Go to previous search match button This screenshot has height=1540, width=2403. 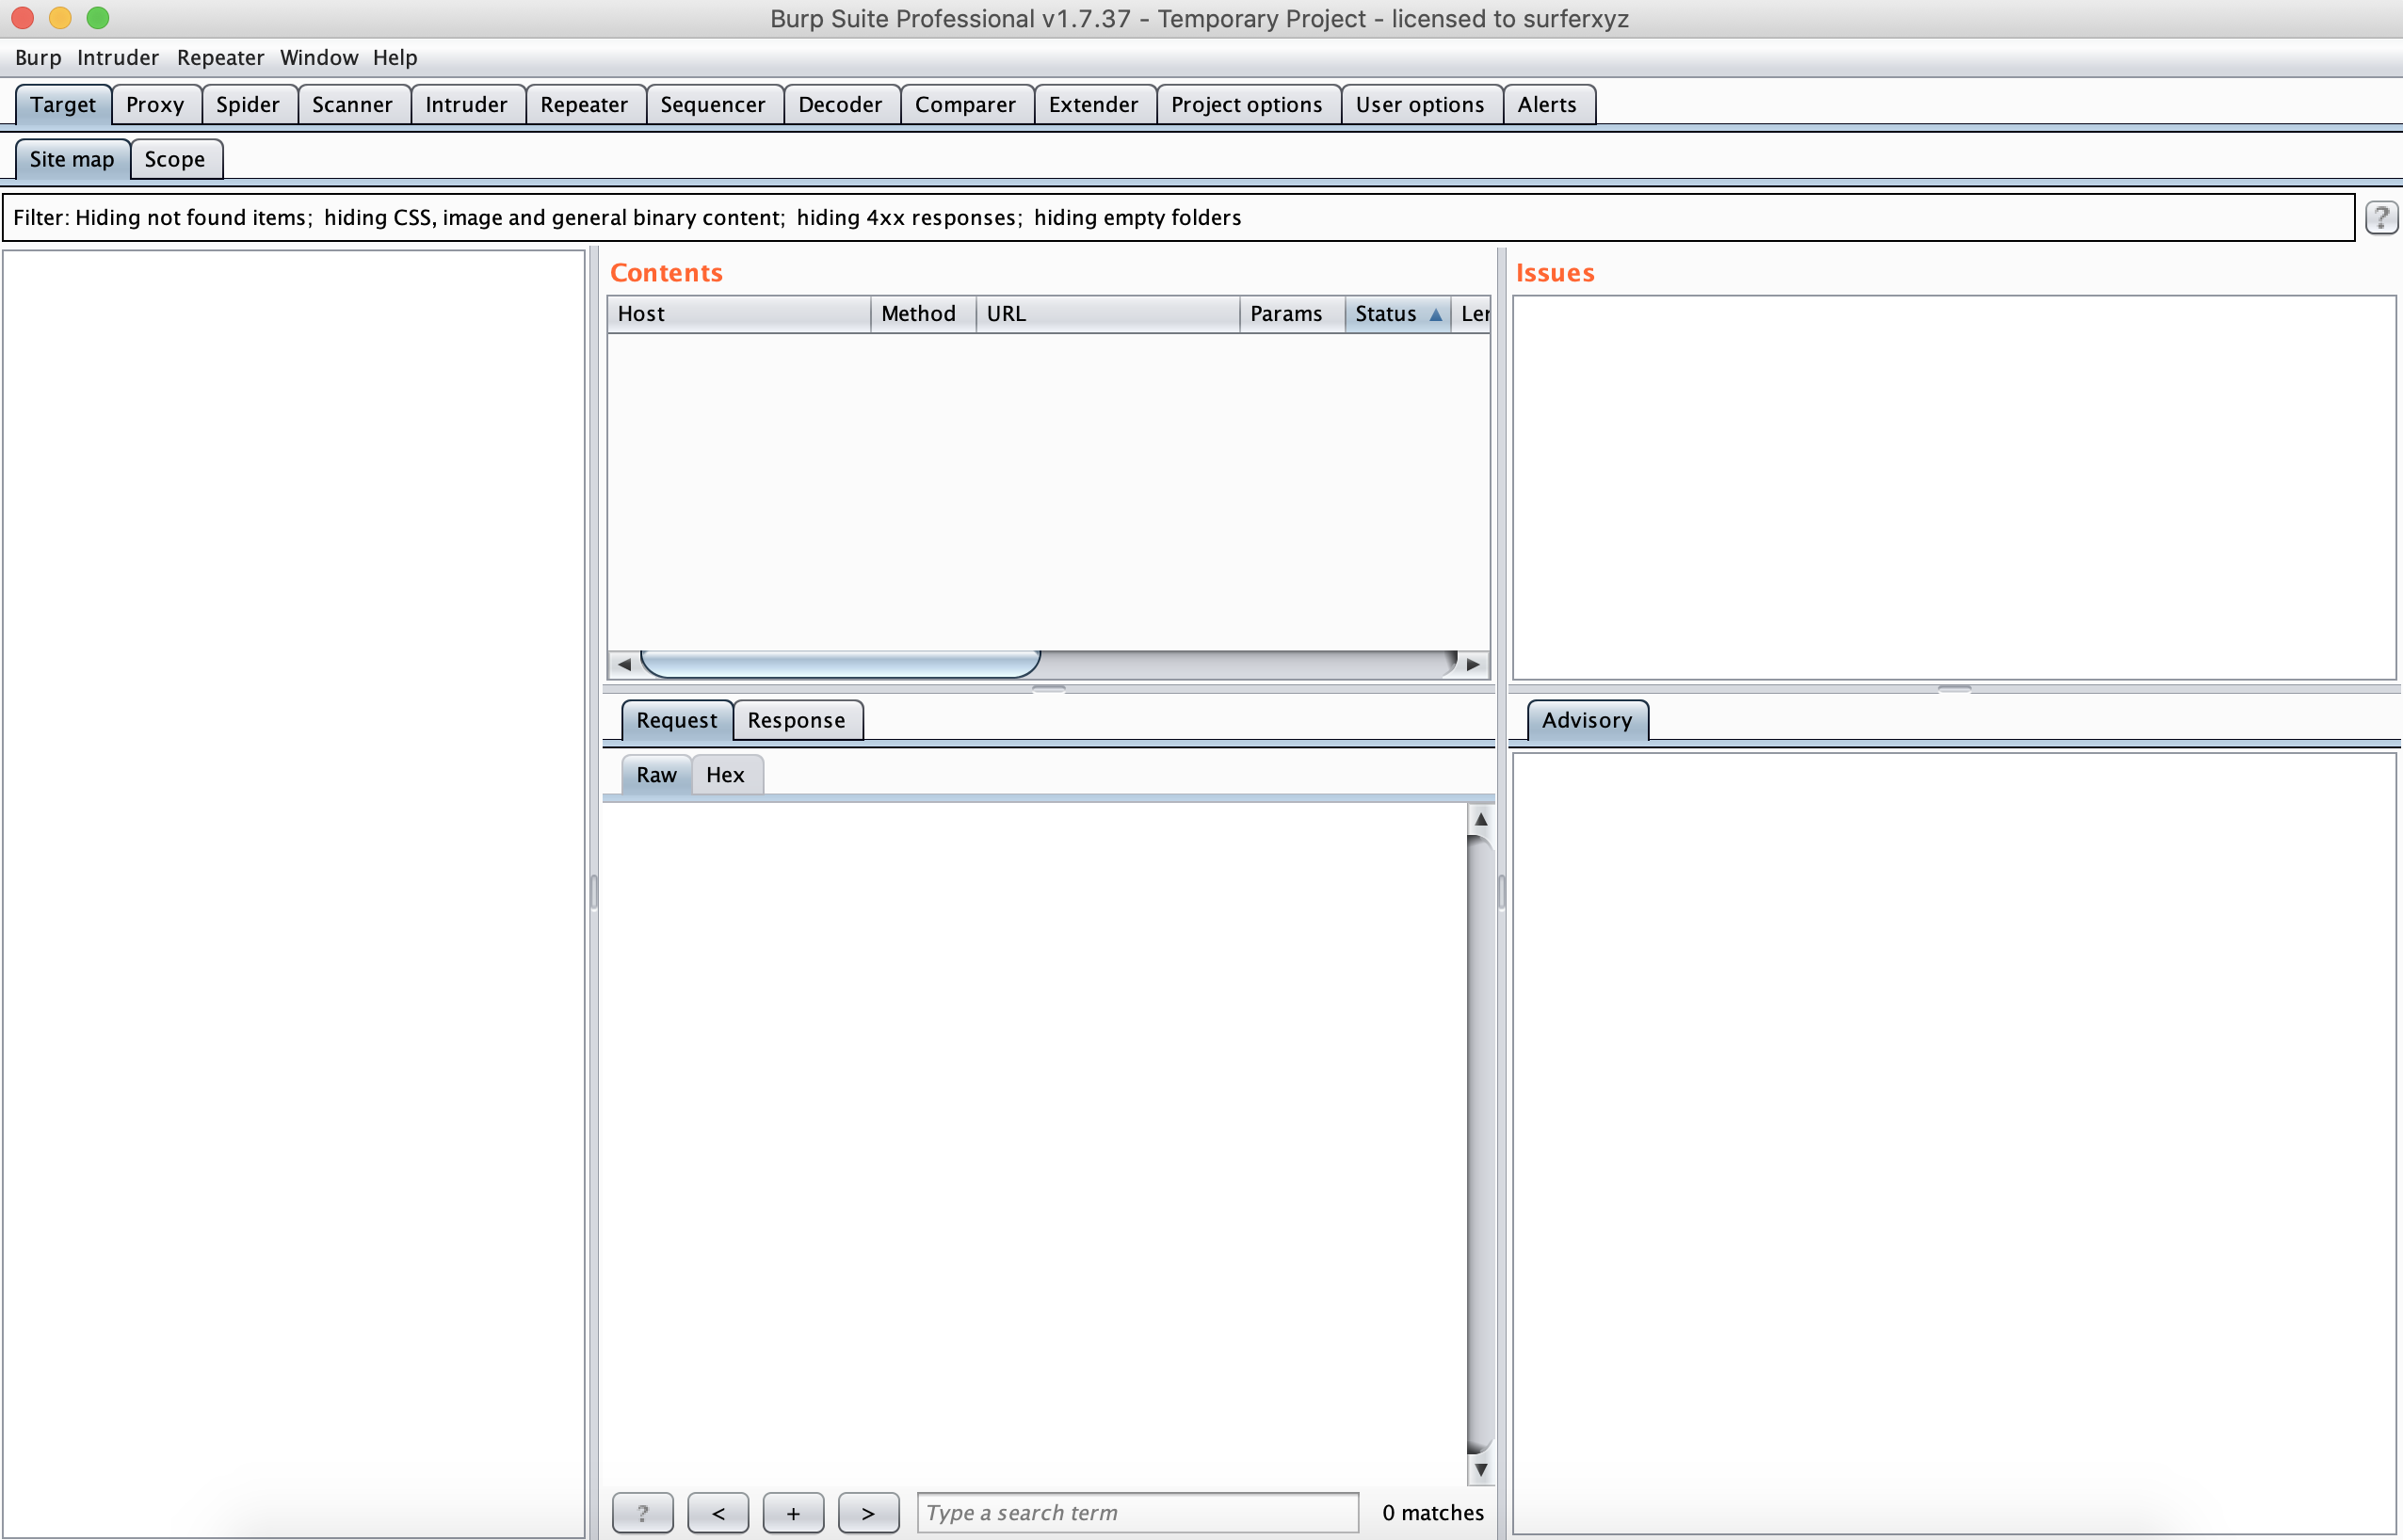click(x=718, y=1512)
